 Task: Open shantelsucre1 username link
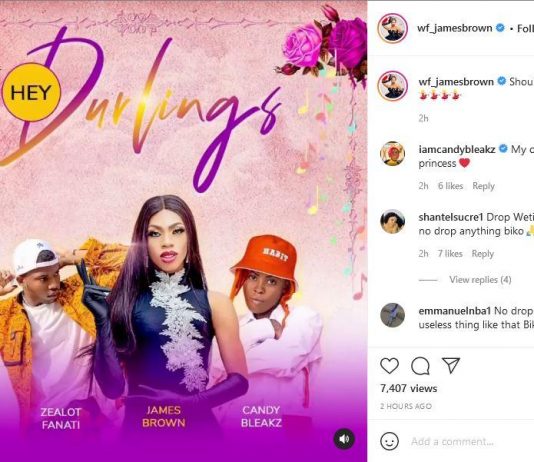[451, 217]
